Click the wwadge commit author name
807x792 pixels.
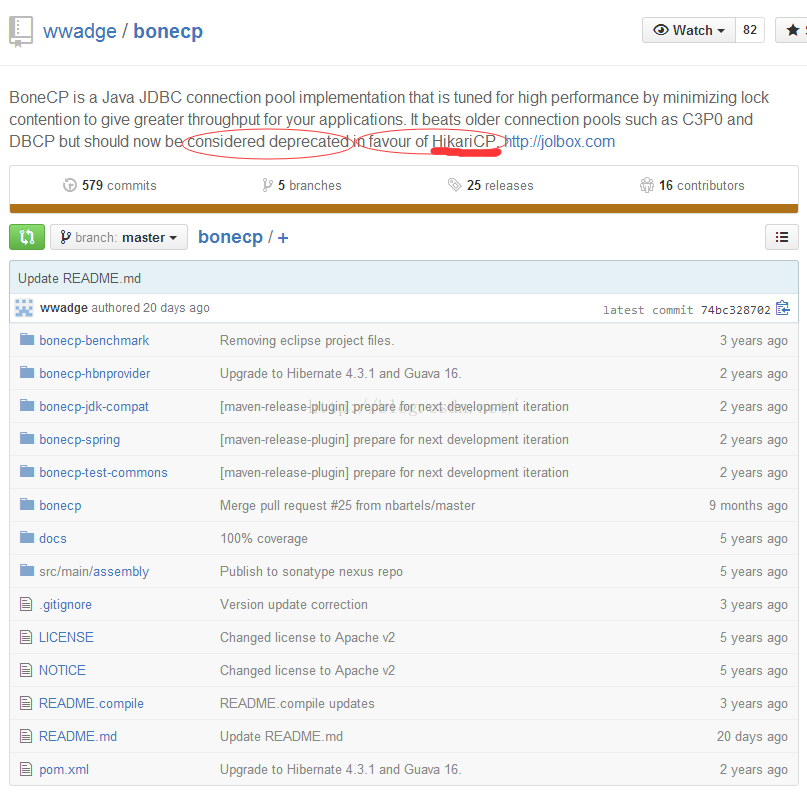pos(64,308)
